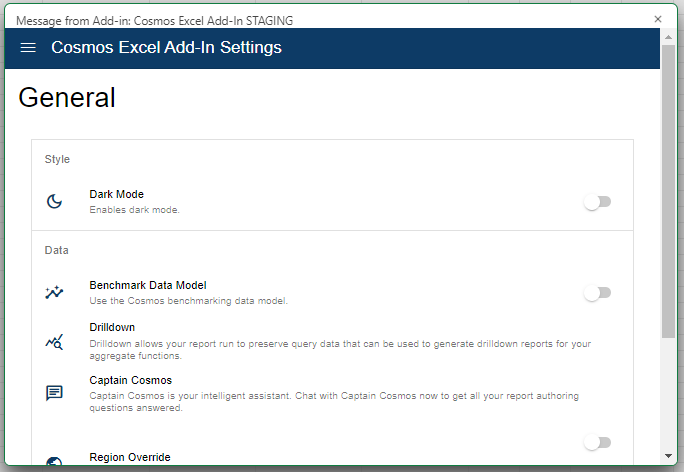Click the scrollbar down arrow

pos(668,456)
